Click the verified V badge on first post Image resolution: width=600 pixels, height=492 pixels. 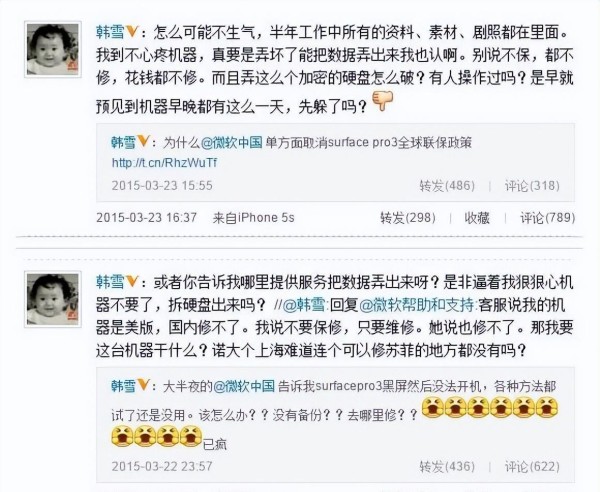pyautogui.click(x=132, y=32)
